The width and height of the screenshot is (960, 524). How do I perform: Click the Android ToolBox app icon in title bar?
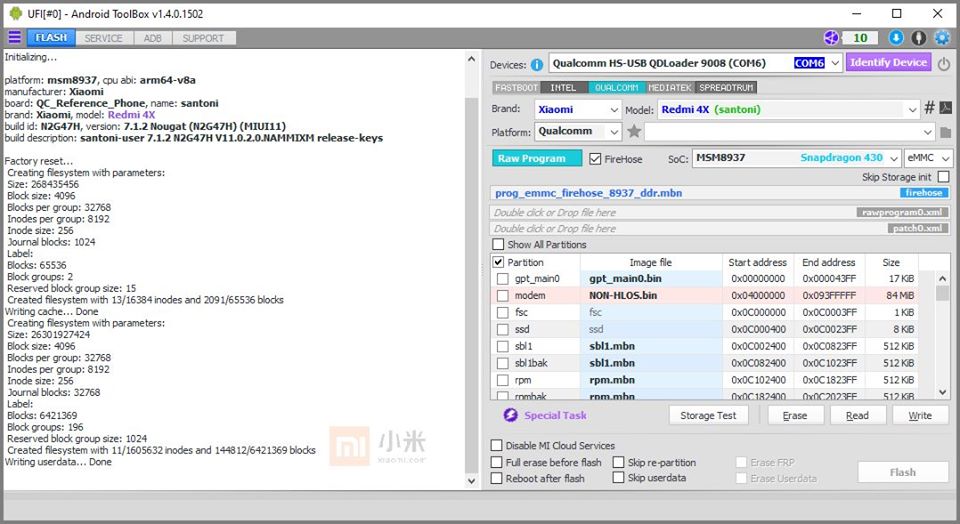16,13
